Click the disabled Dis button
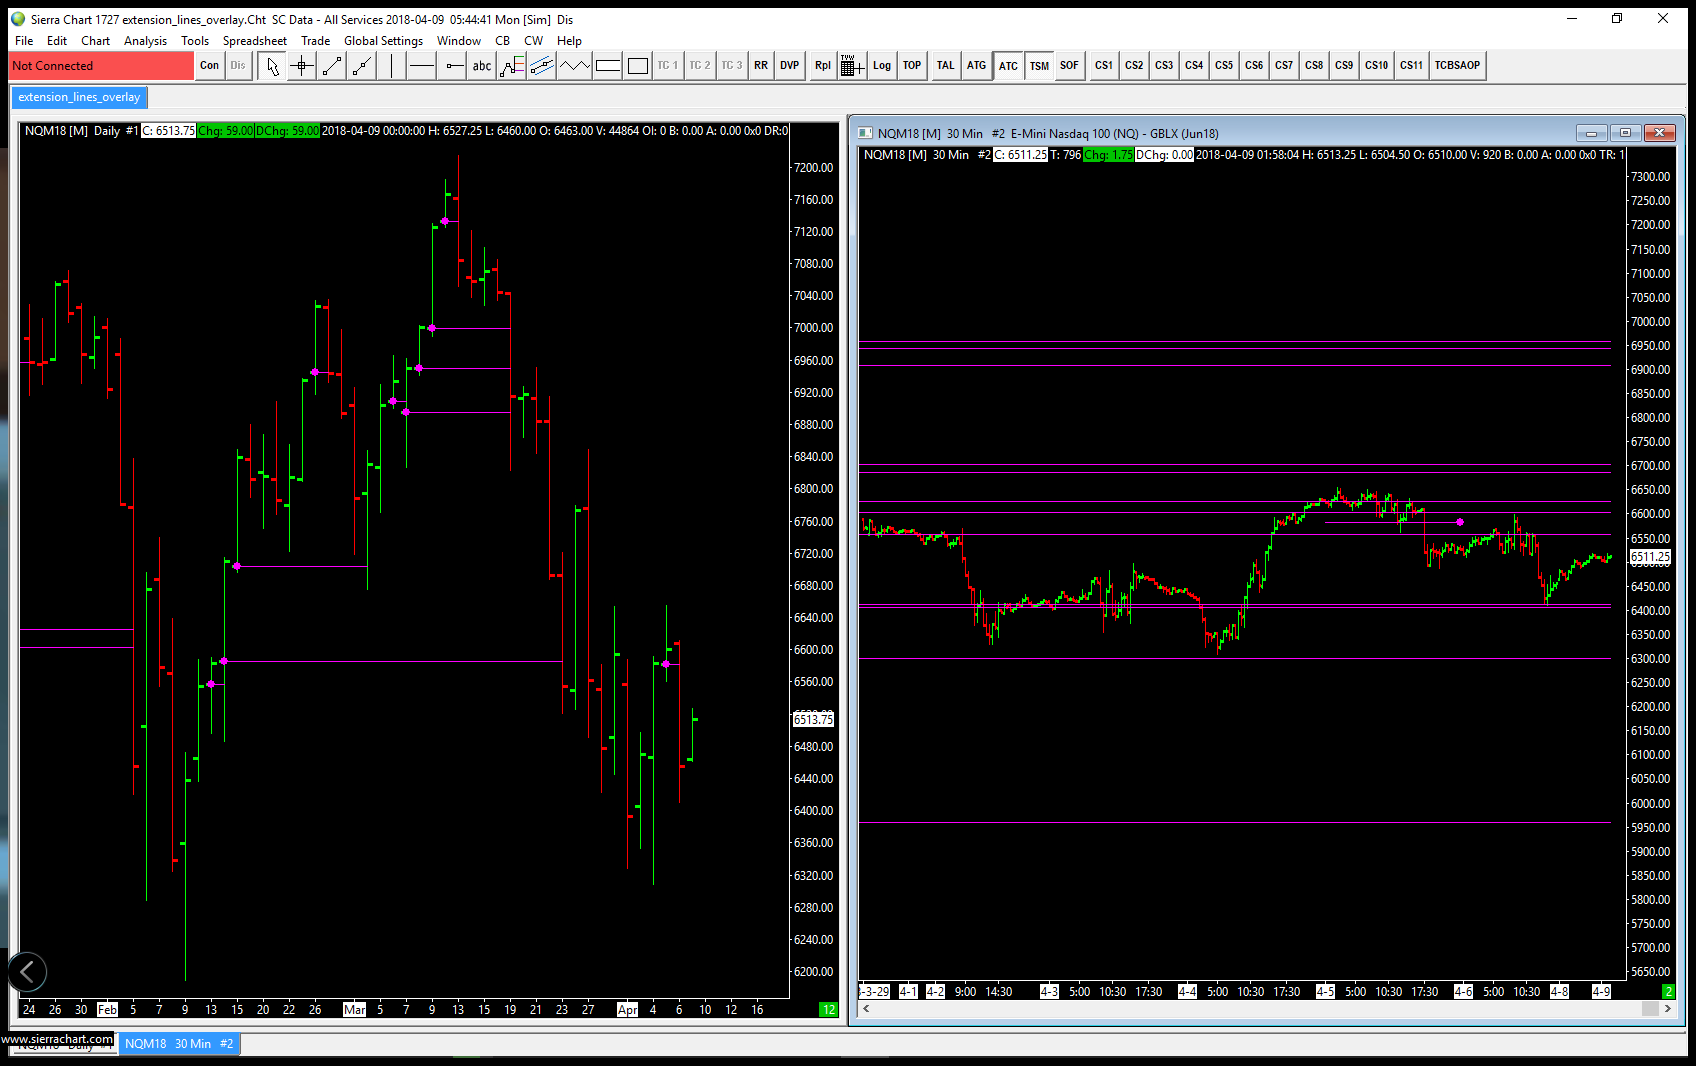This screenshot has height=1066, width=1696. tap(238, 66)
